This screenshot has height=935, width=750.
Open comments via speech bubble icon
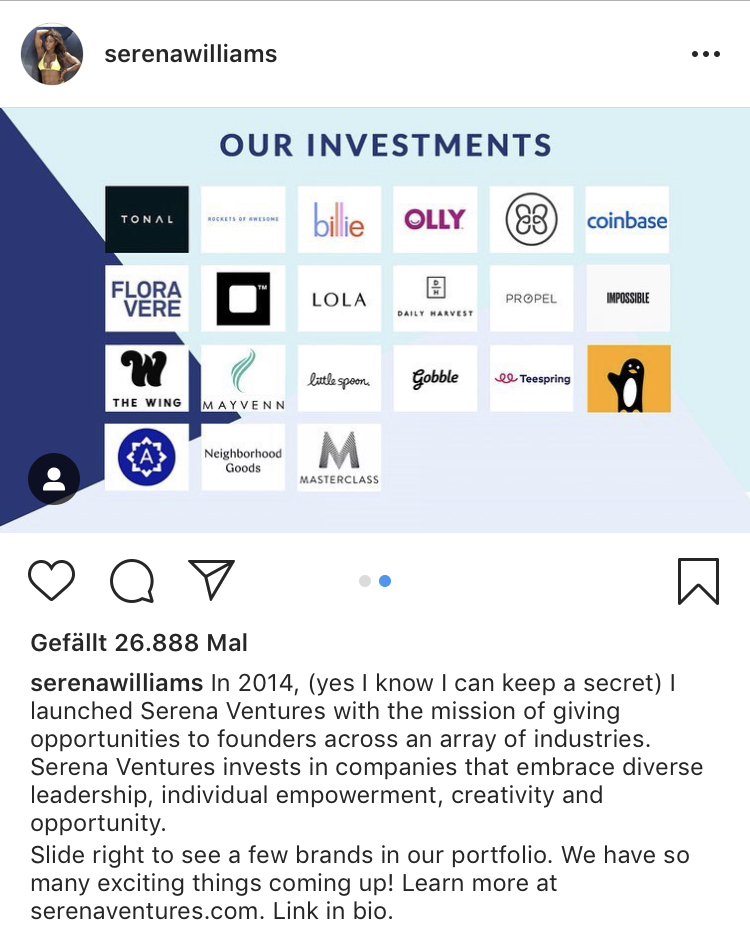tap(131, 580)
